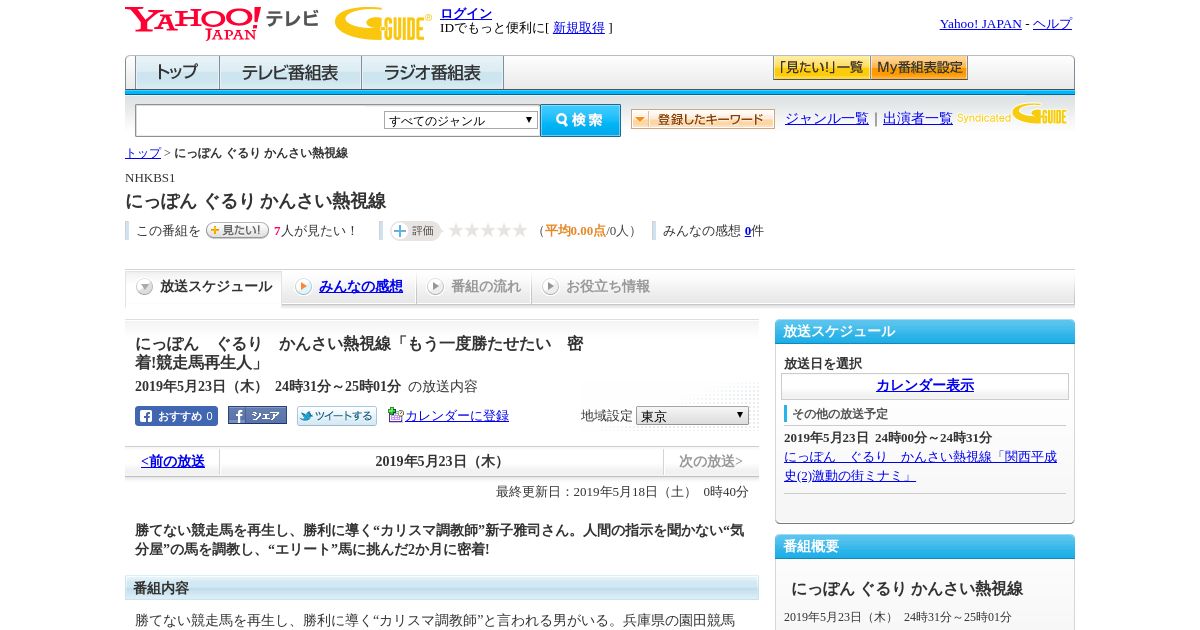Click the ログイン link
Viewport: 1200px width, 630px height.
pyautogui.click(x=466, y=13)
